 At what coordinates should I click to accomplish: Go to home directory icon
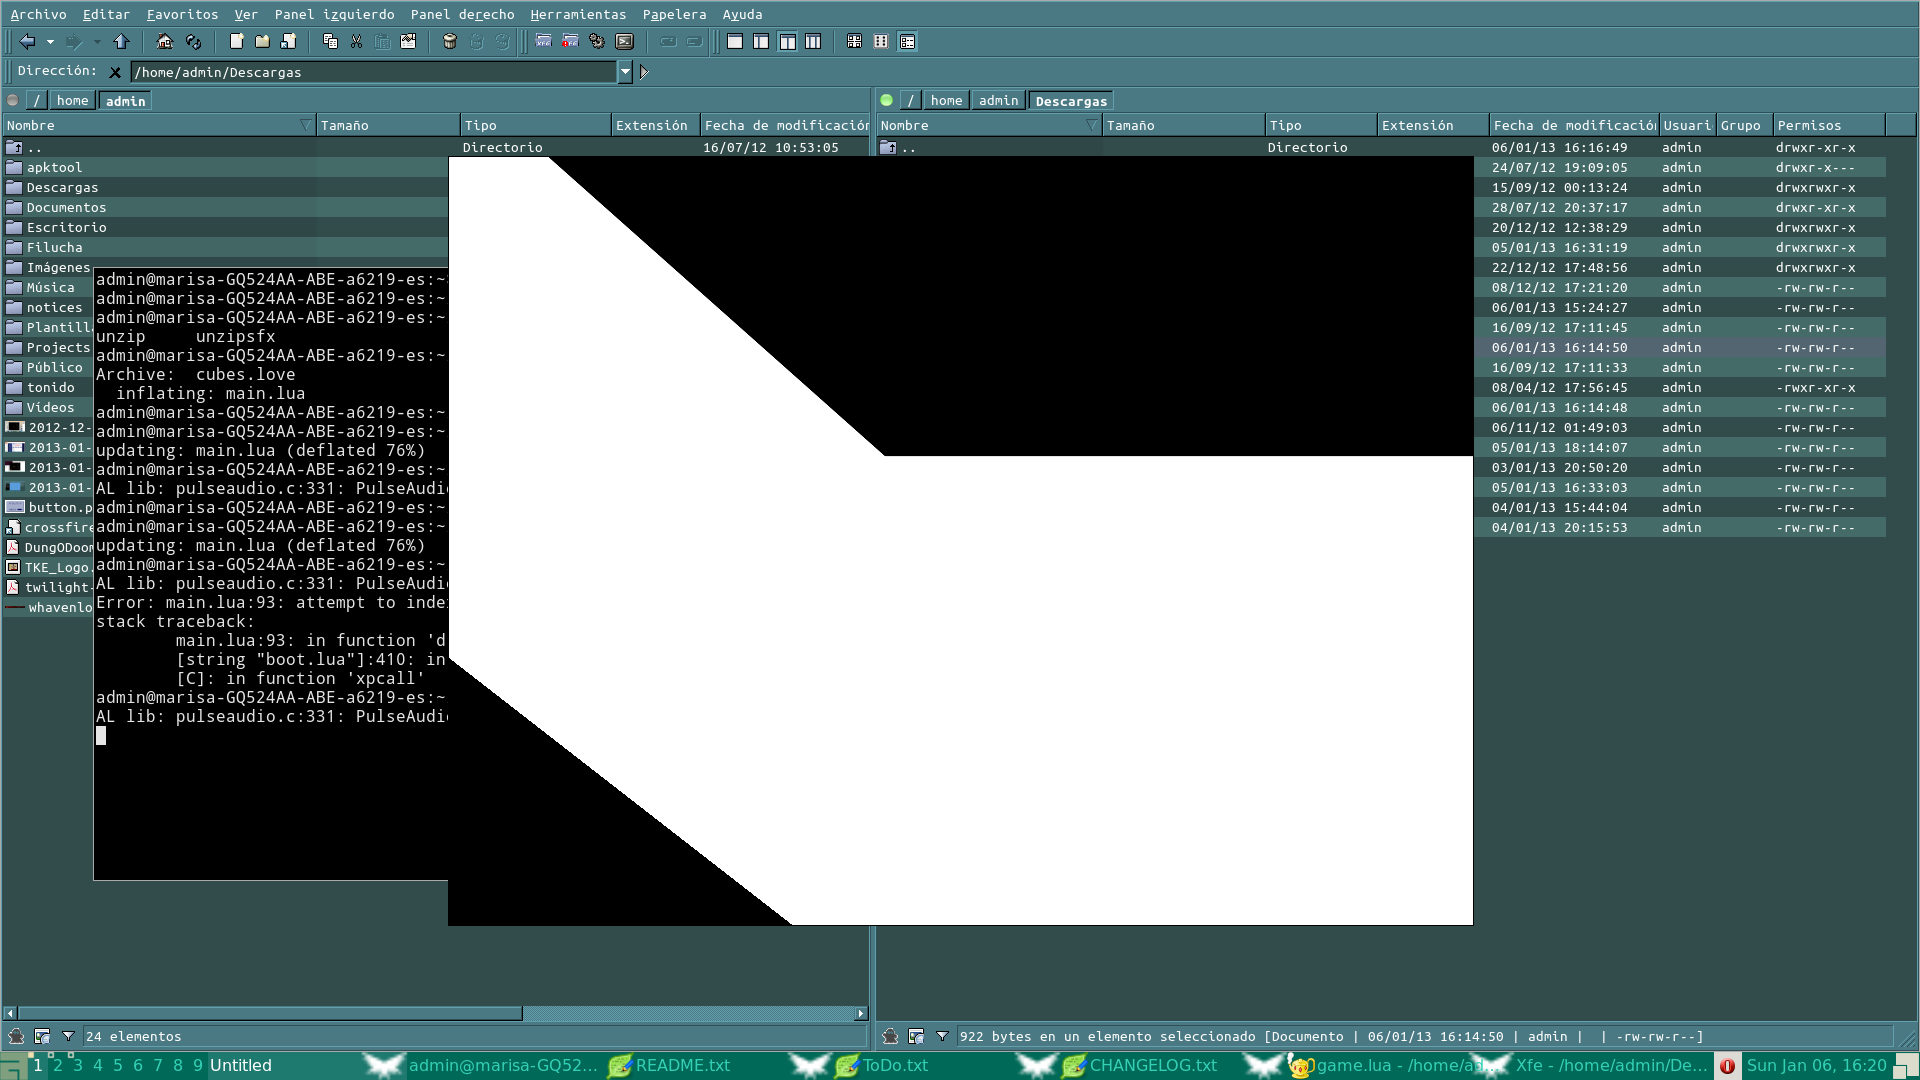click(165, 41)
